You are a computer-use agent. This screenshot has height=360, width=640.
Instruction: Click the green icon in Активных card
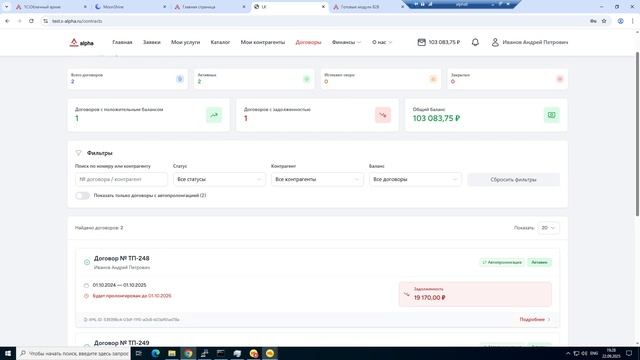point(307,79)
